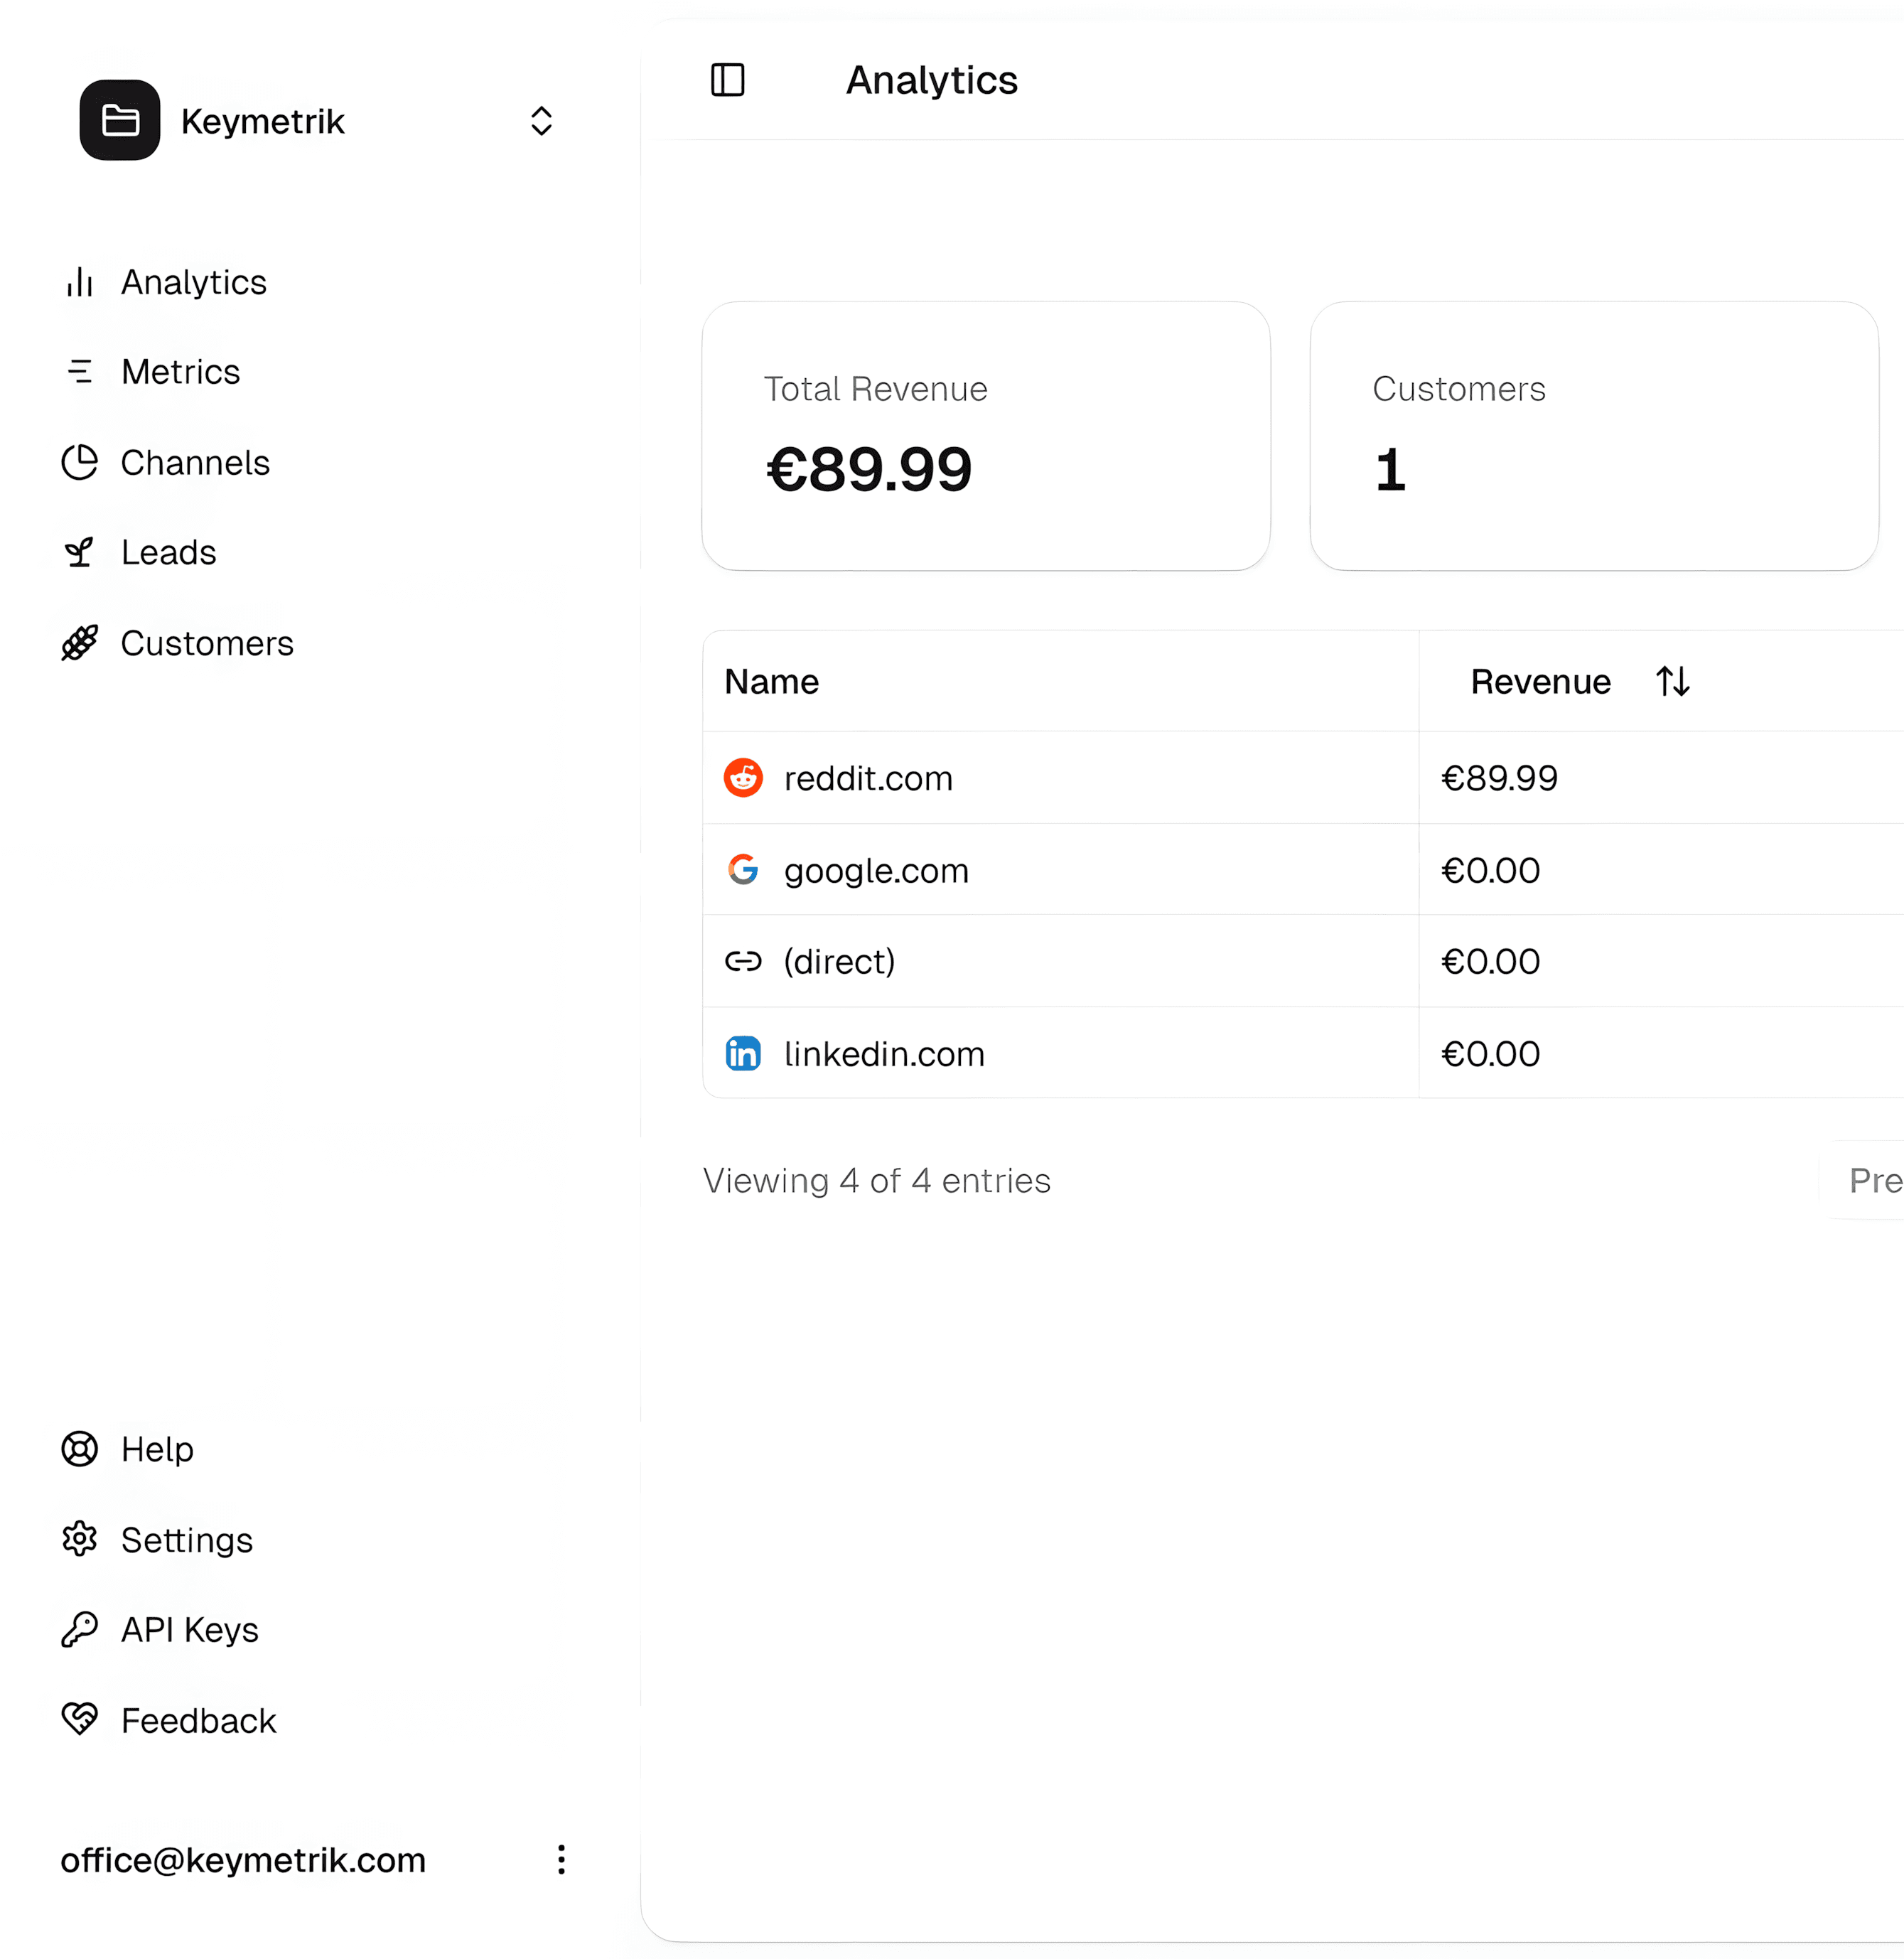Viewport: 1904px width, 1959px height.
Task: Click the reddit.com logo icon
Action: [x=743, y=778]
